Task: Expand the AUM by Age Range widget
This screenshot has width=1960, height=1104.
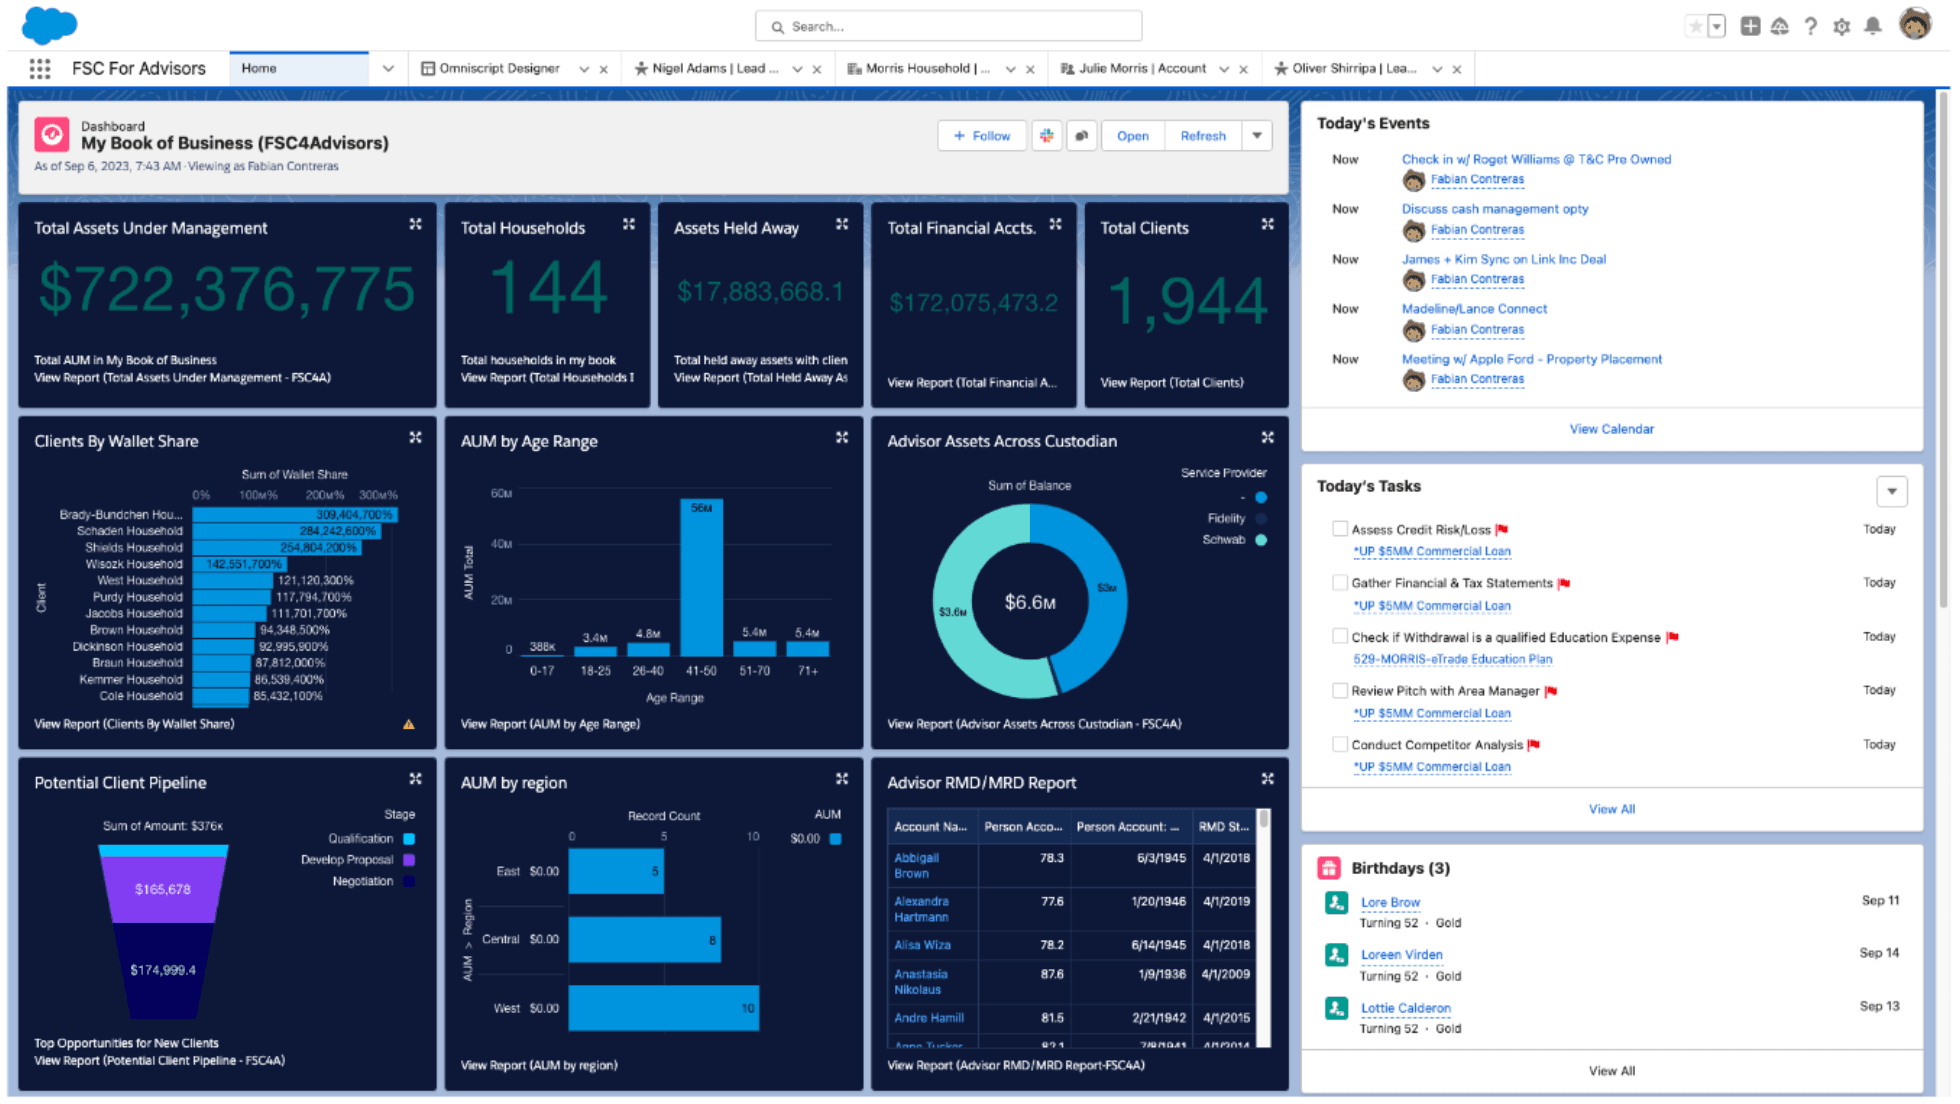Action: click(x=842, y=438)
